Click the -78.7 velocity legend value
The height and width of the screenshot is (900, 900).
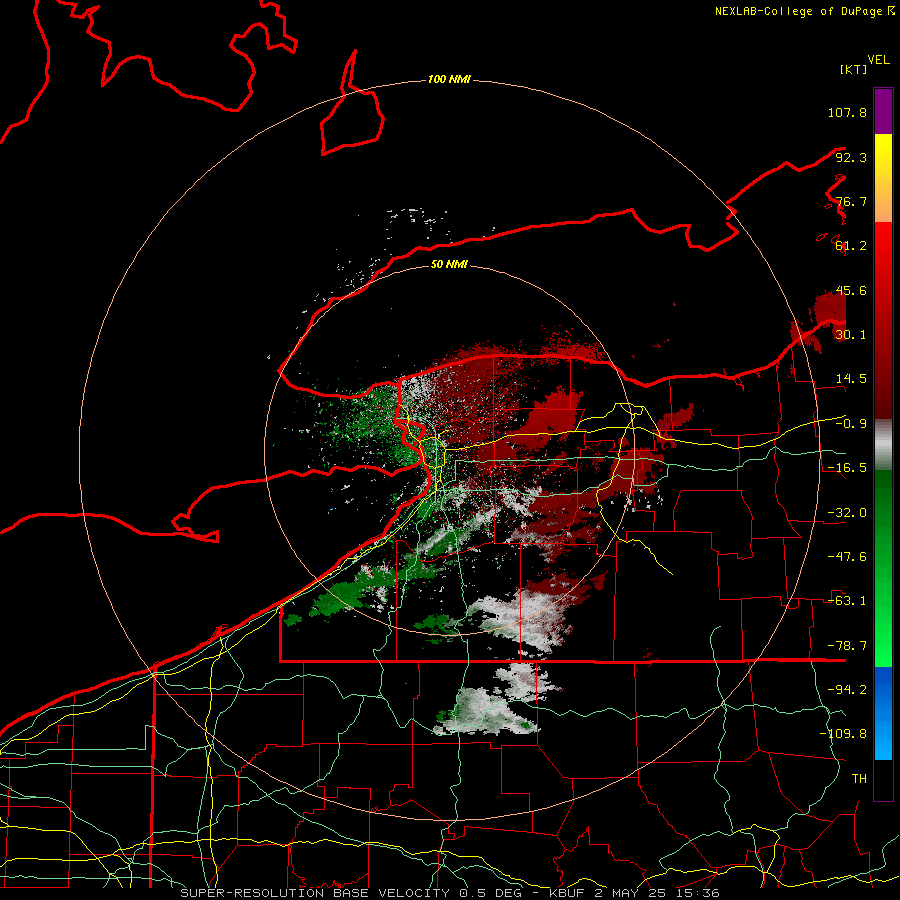[x=847, y=646]
